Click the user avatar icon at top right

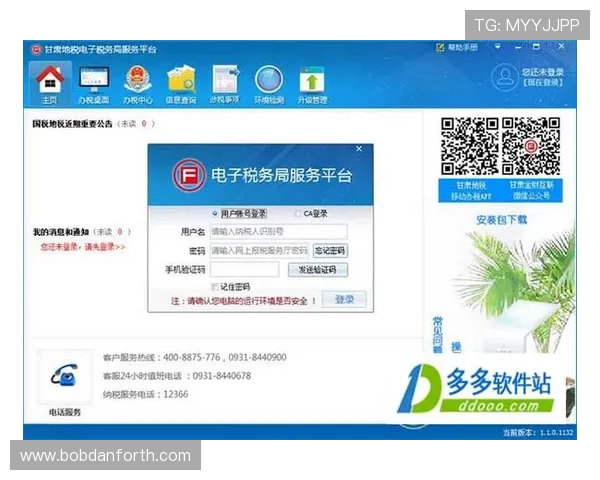pos(504,76)
